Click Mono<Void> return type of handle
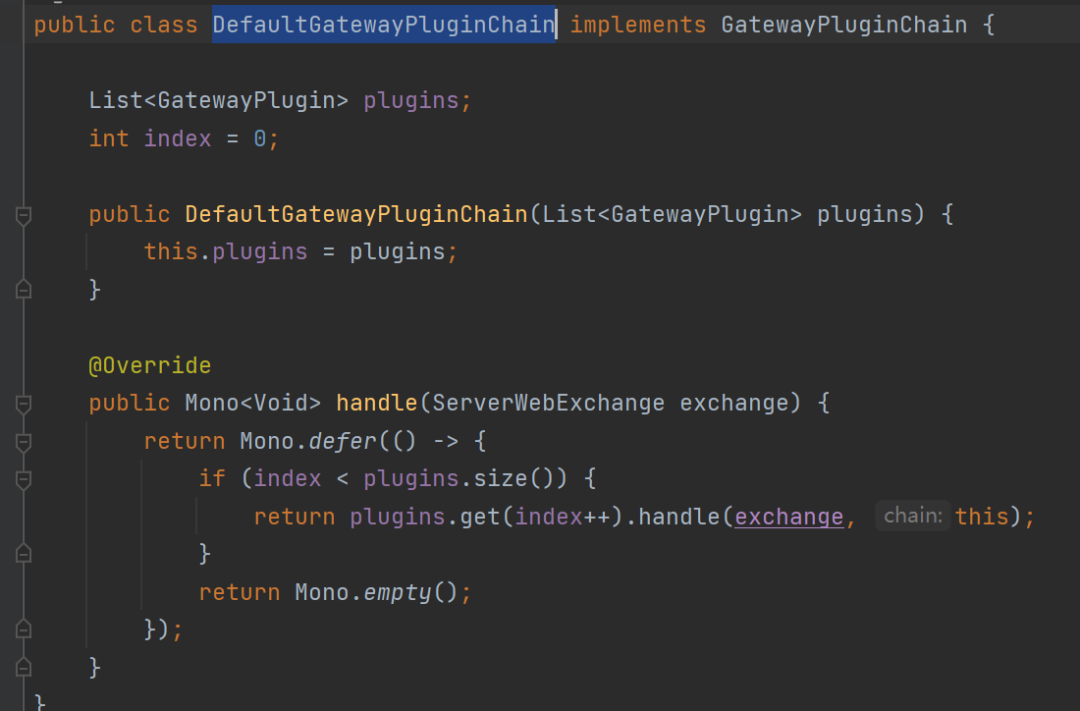Screen dimensions: 1080x711 coord(253,403)
